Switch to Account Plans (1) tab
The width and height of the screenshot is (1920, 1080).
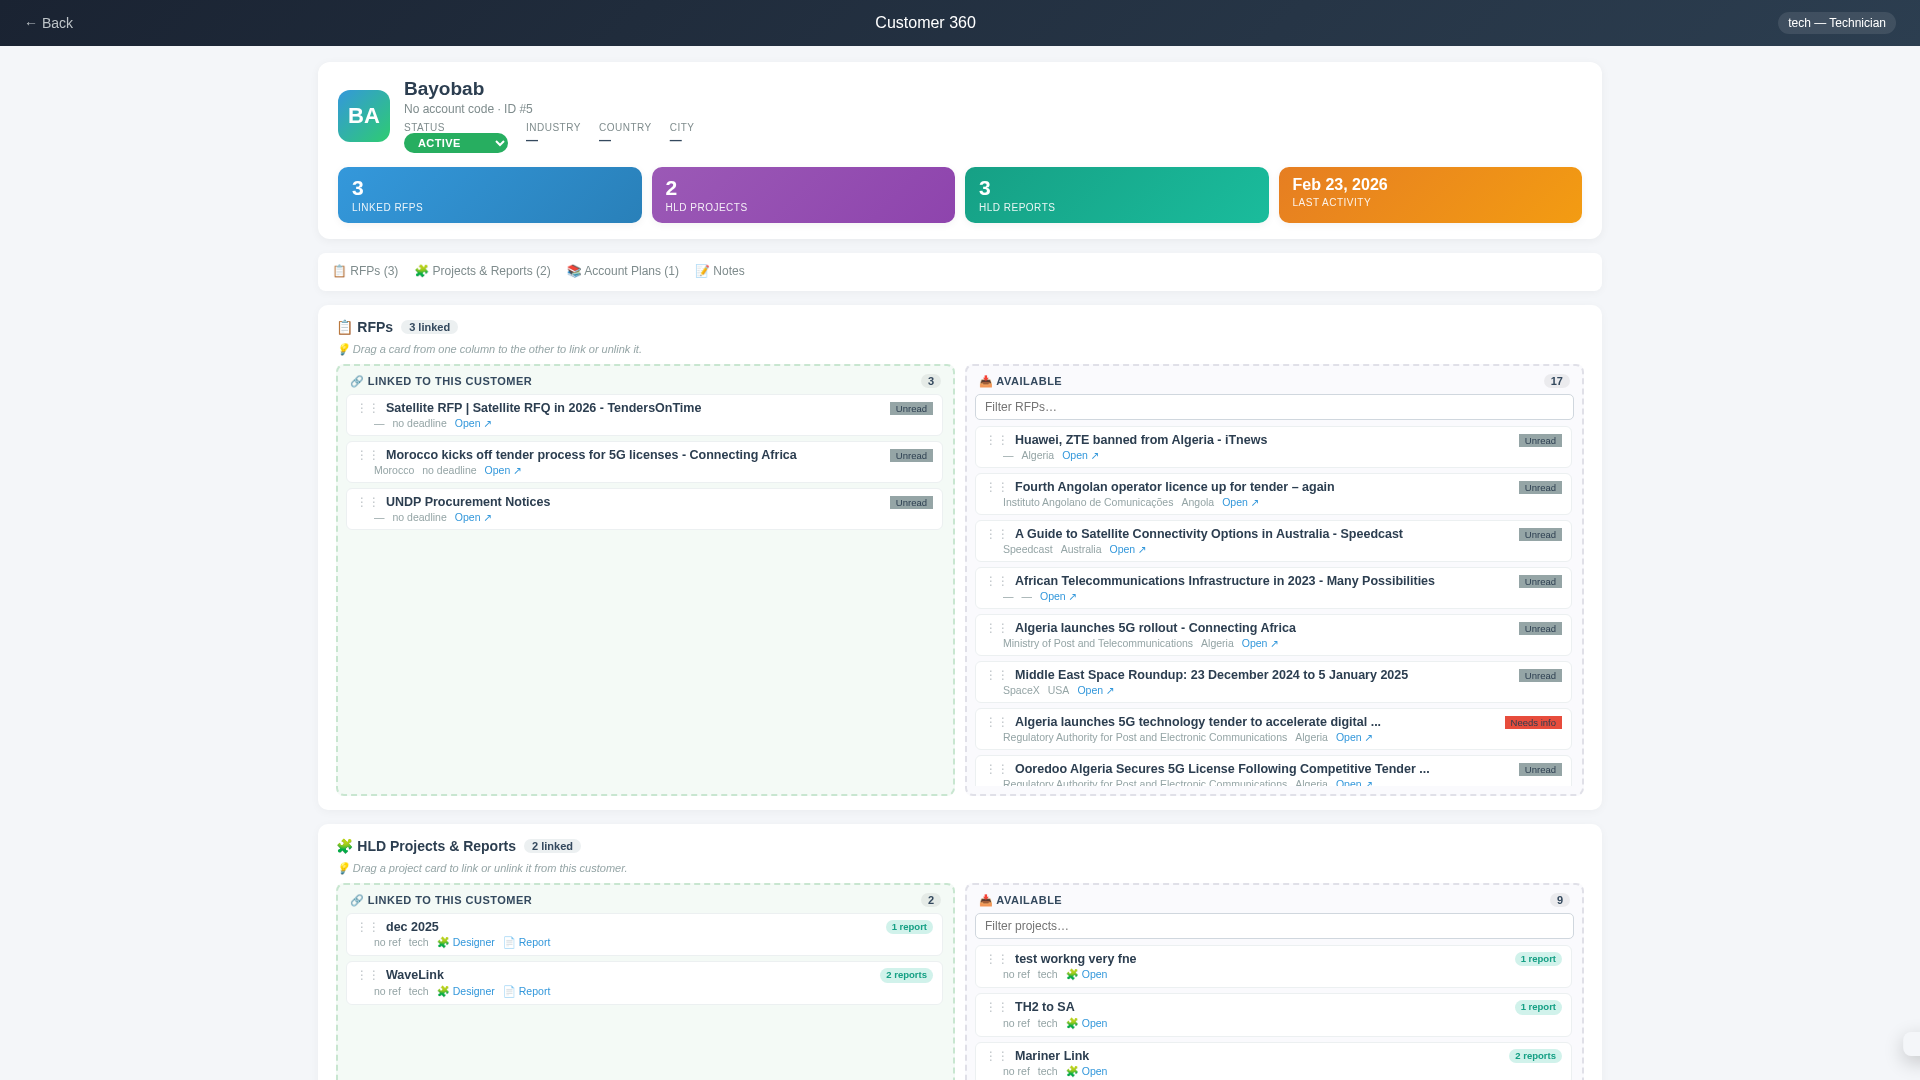coord(623,271)
